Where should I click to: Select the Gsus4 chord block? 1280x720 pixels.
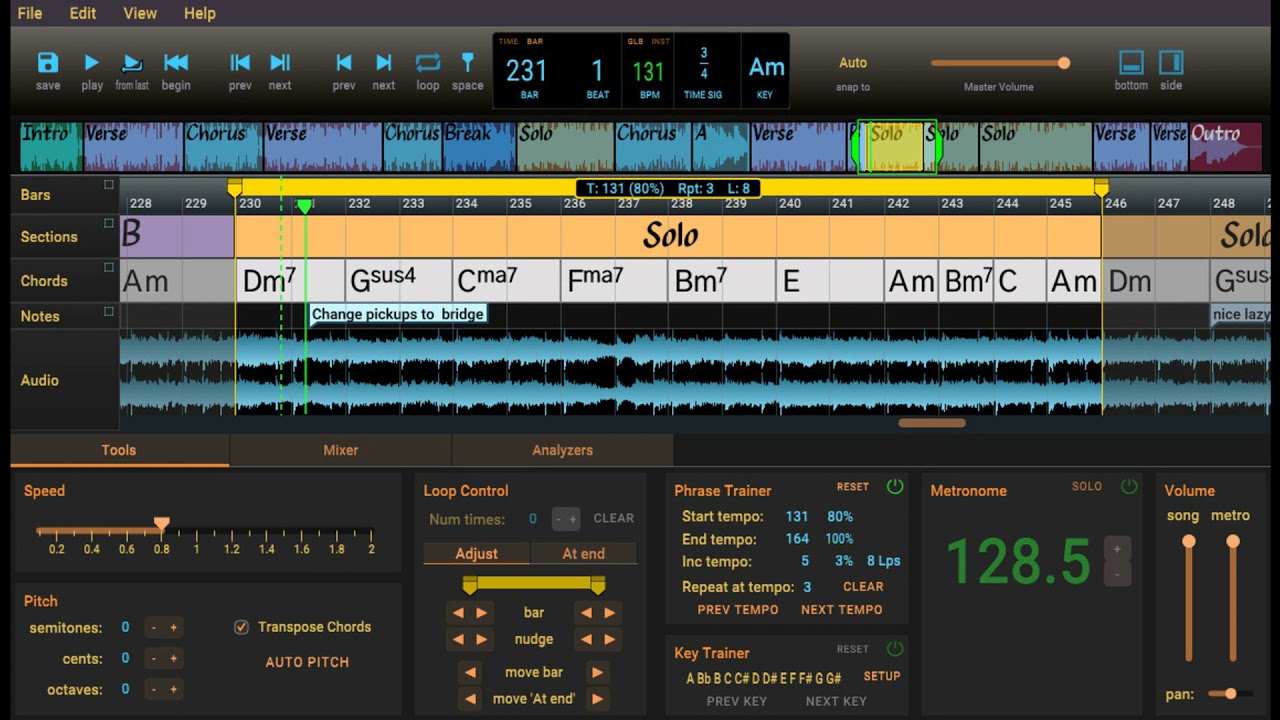(x=398, y=281)
